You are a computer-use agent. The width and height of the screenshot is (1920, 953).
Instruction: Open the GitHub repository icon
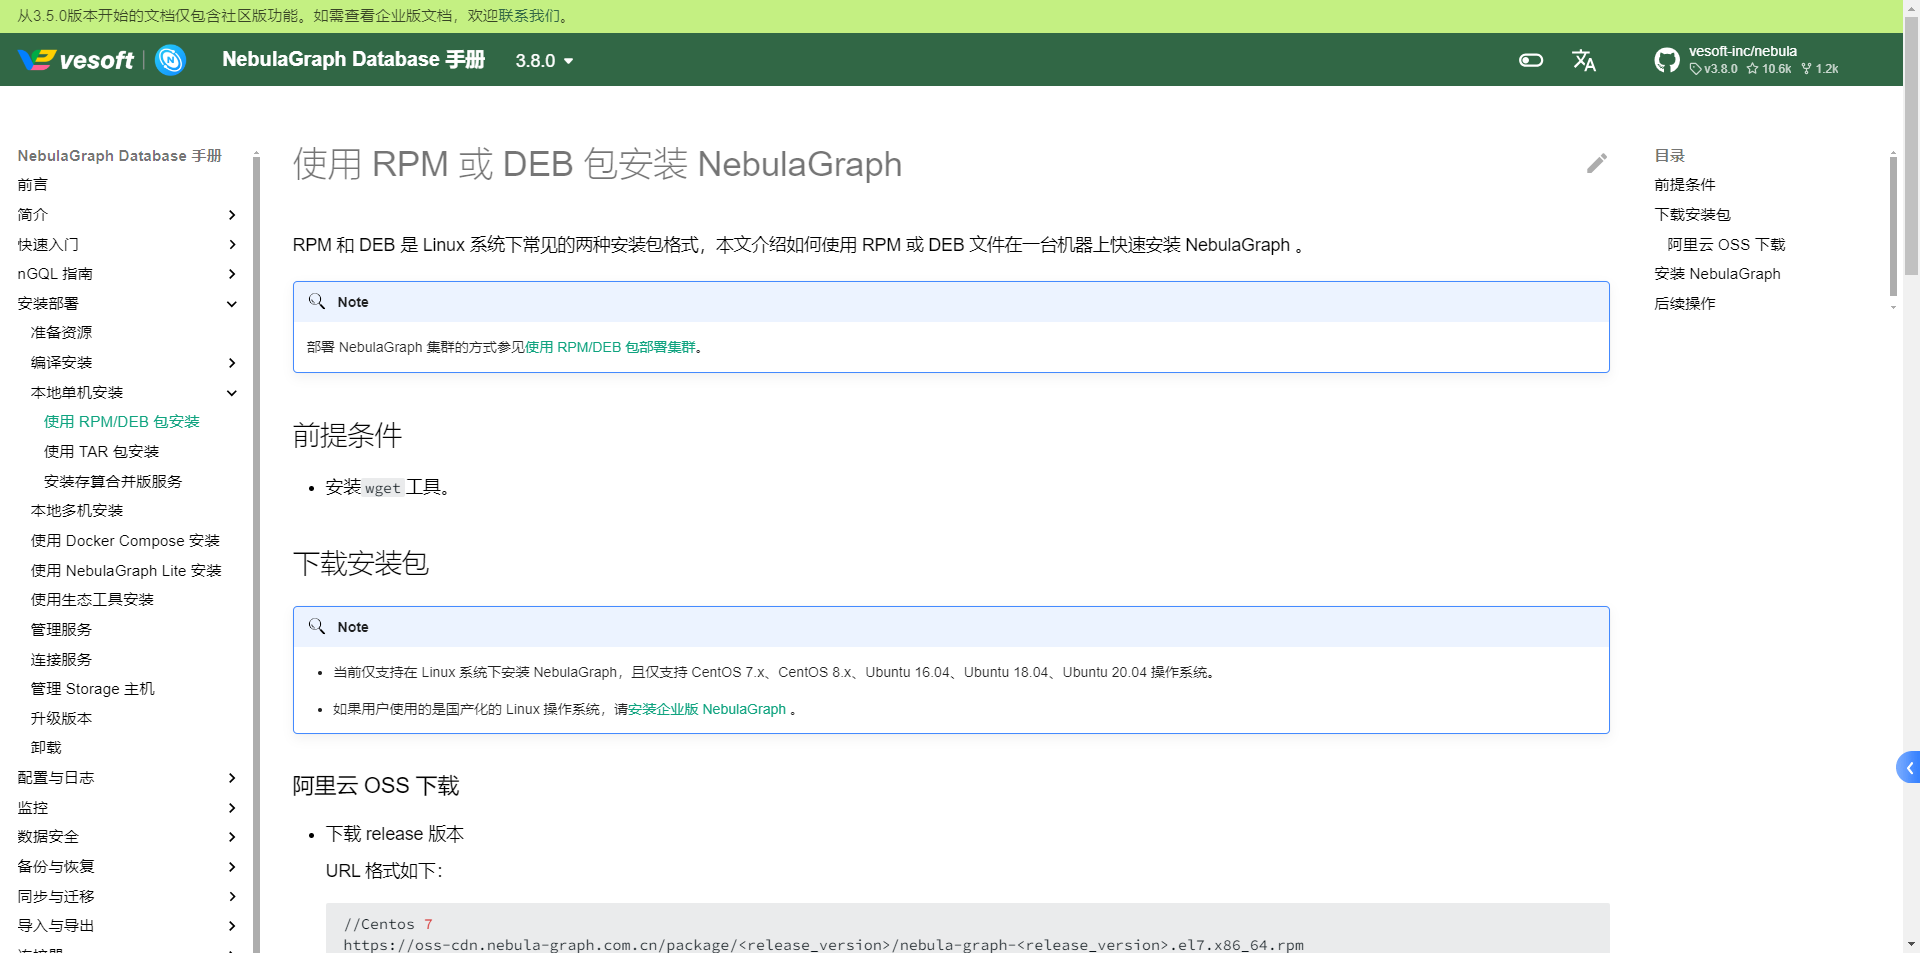coord(1667,60)
